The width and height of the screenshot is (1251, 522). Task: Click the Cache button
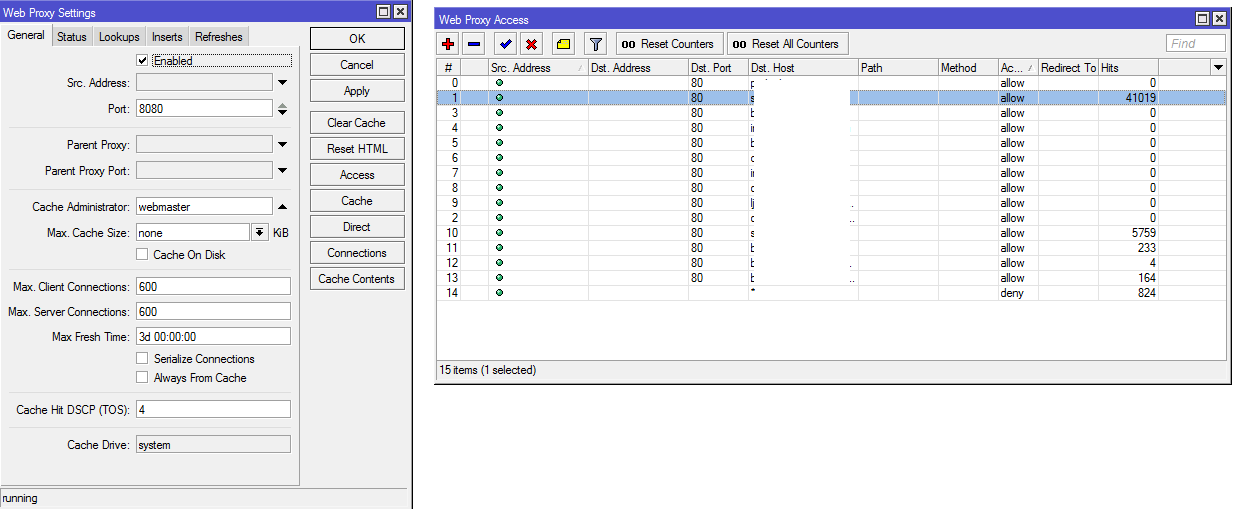357,201
